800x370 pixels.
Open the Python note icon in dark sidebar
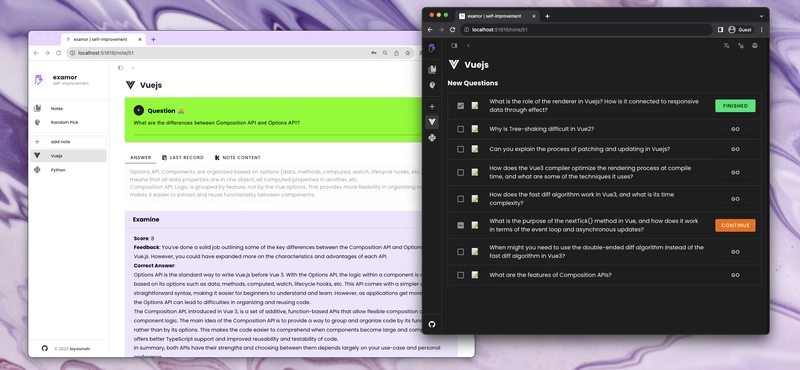coord(432,137)
